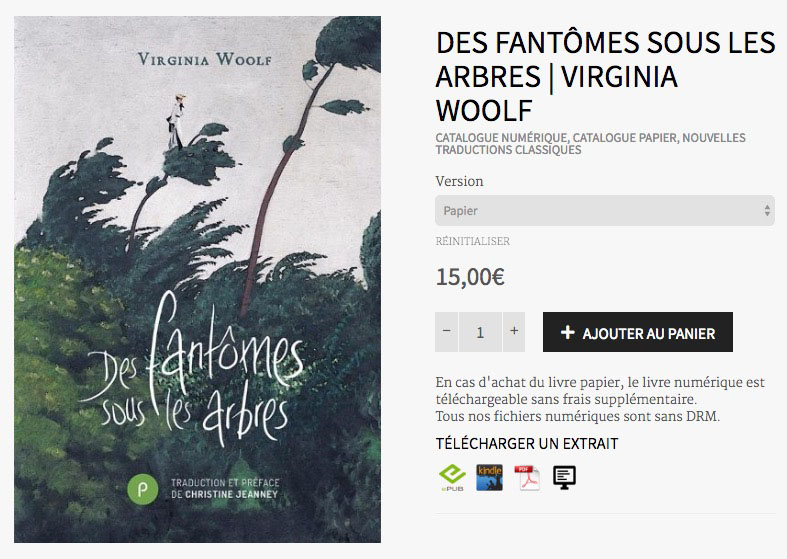
Task: Download the Kindle extract
Action: pyautogui.click(x=489, y=477)
